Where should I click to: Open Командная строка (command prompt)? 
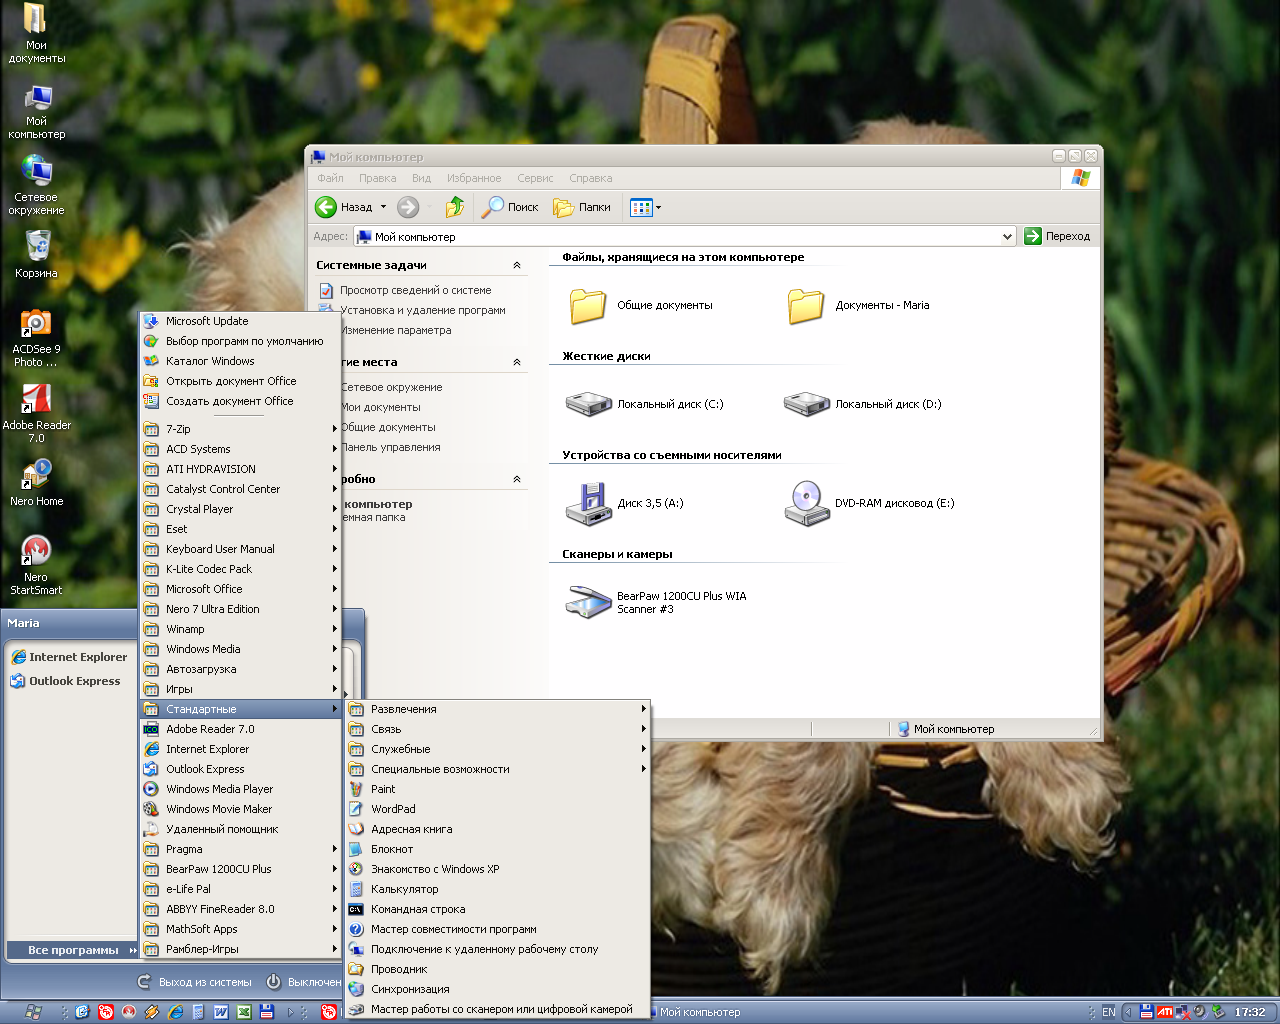point(497,909)
